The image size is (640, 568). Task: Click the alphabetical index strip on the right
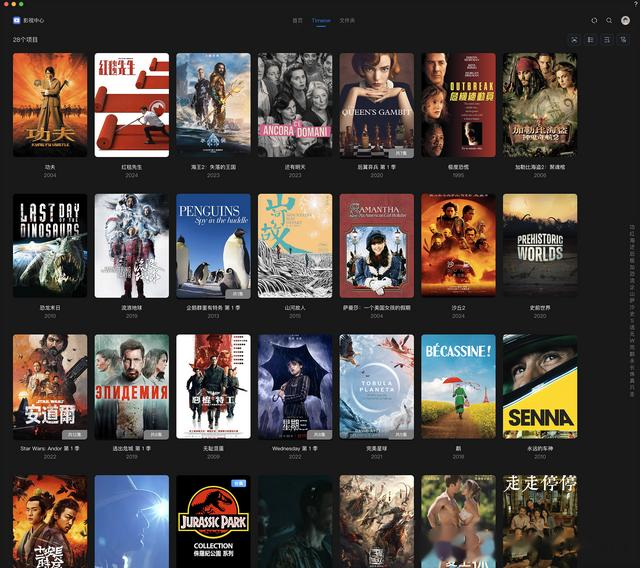tap(632, 311)
